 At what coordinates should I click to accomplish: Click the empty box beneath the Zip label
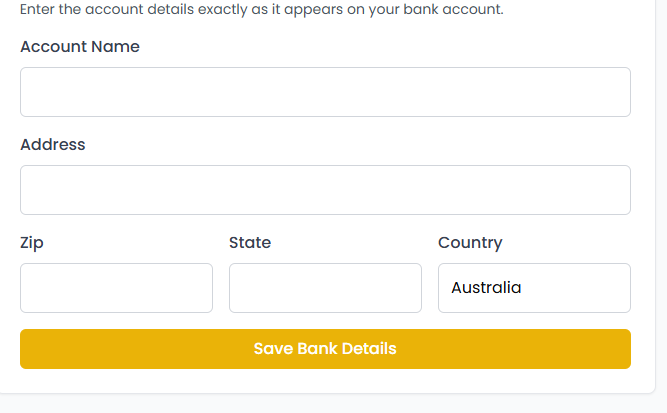(x=116, y=288)
